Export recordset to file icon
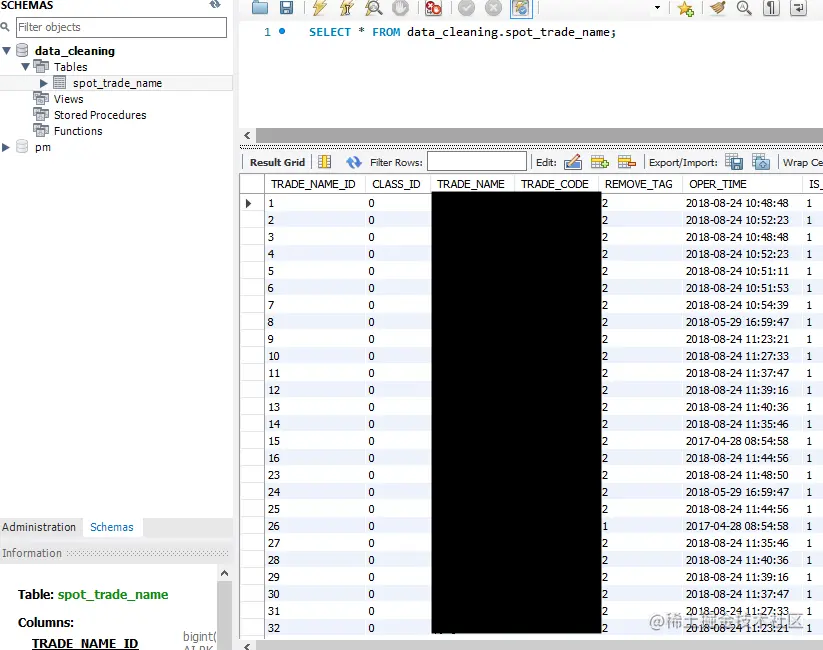This screenshot has width=823, height=650. 734,162
